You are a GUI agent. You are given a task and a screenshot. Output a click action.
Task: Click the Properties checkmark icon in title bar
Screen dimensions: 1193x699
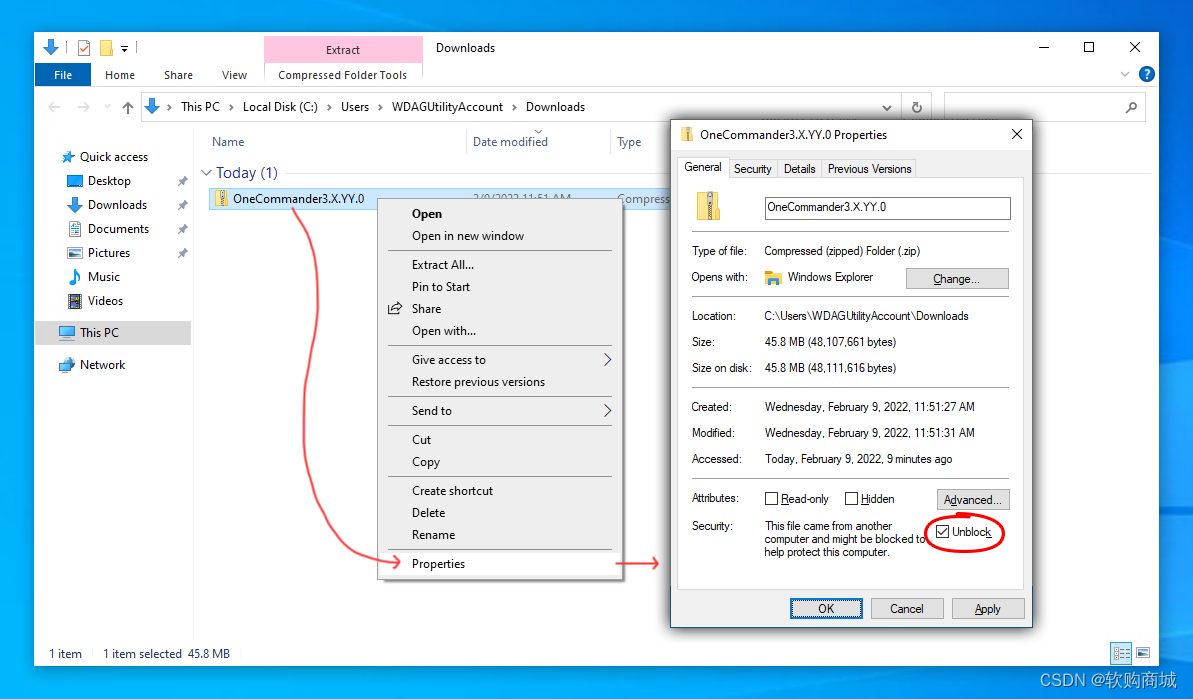(x=84, y=48)
